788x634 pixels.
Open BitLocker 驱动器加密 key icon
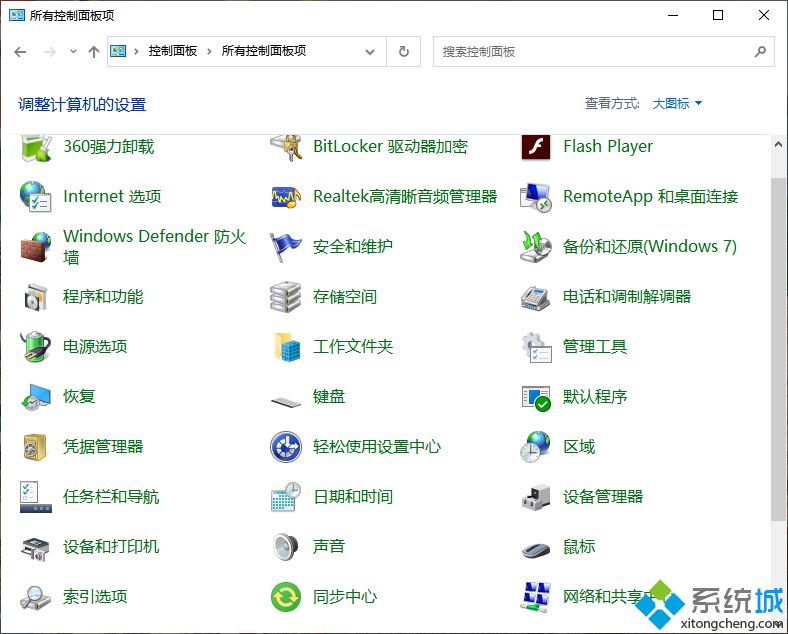click(286, 147)
